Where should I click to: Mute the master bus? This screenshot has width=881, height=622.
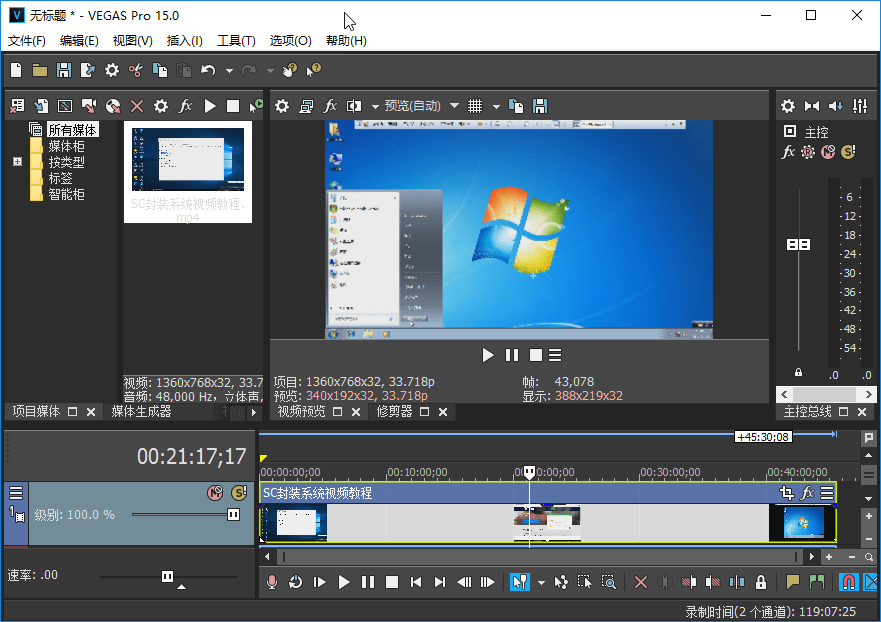pyautogui.click(x=828, y=152)
